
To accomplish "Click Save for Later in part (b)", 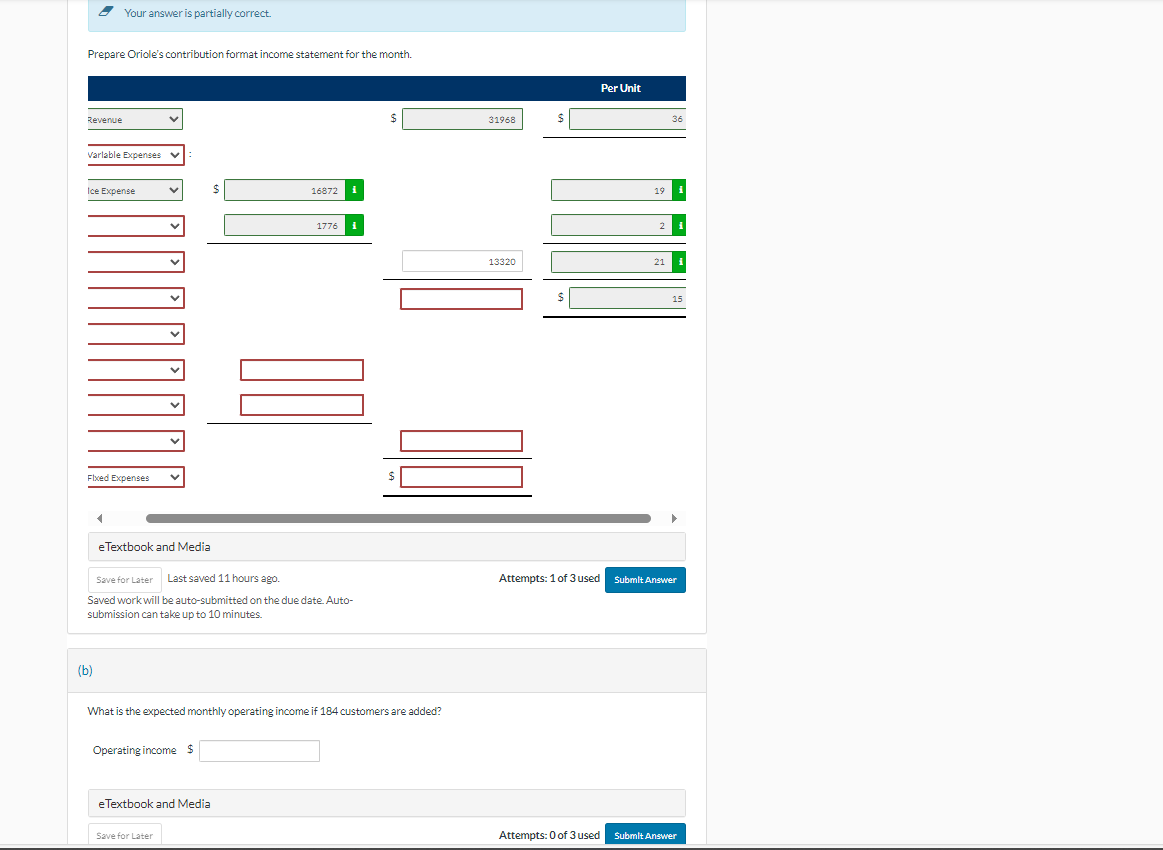I will click(x=124, y=833).
